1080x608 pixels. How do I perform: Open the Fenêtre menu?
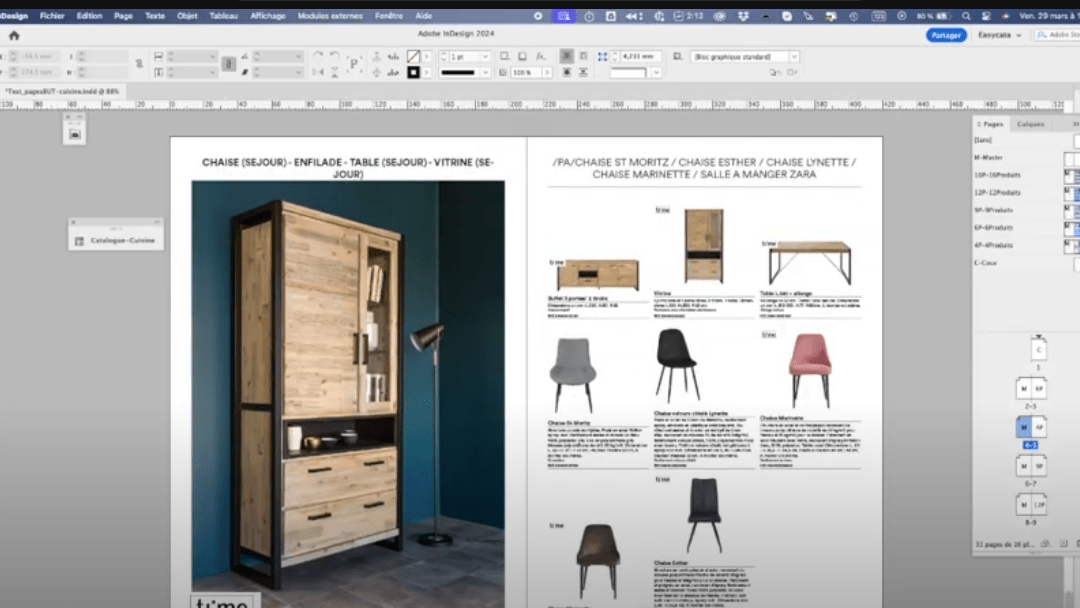coord(388,16)
